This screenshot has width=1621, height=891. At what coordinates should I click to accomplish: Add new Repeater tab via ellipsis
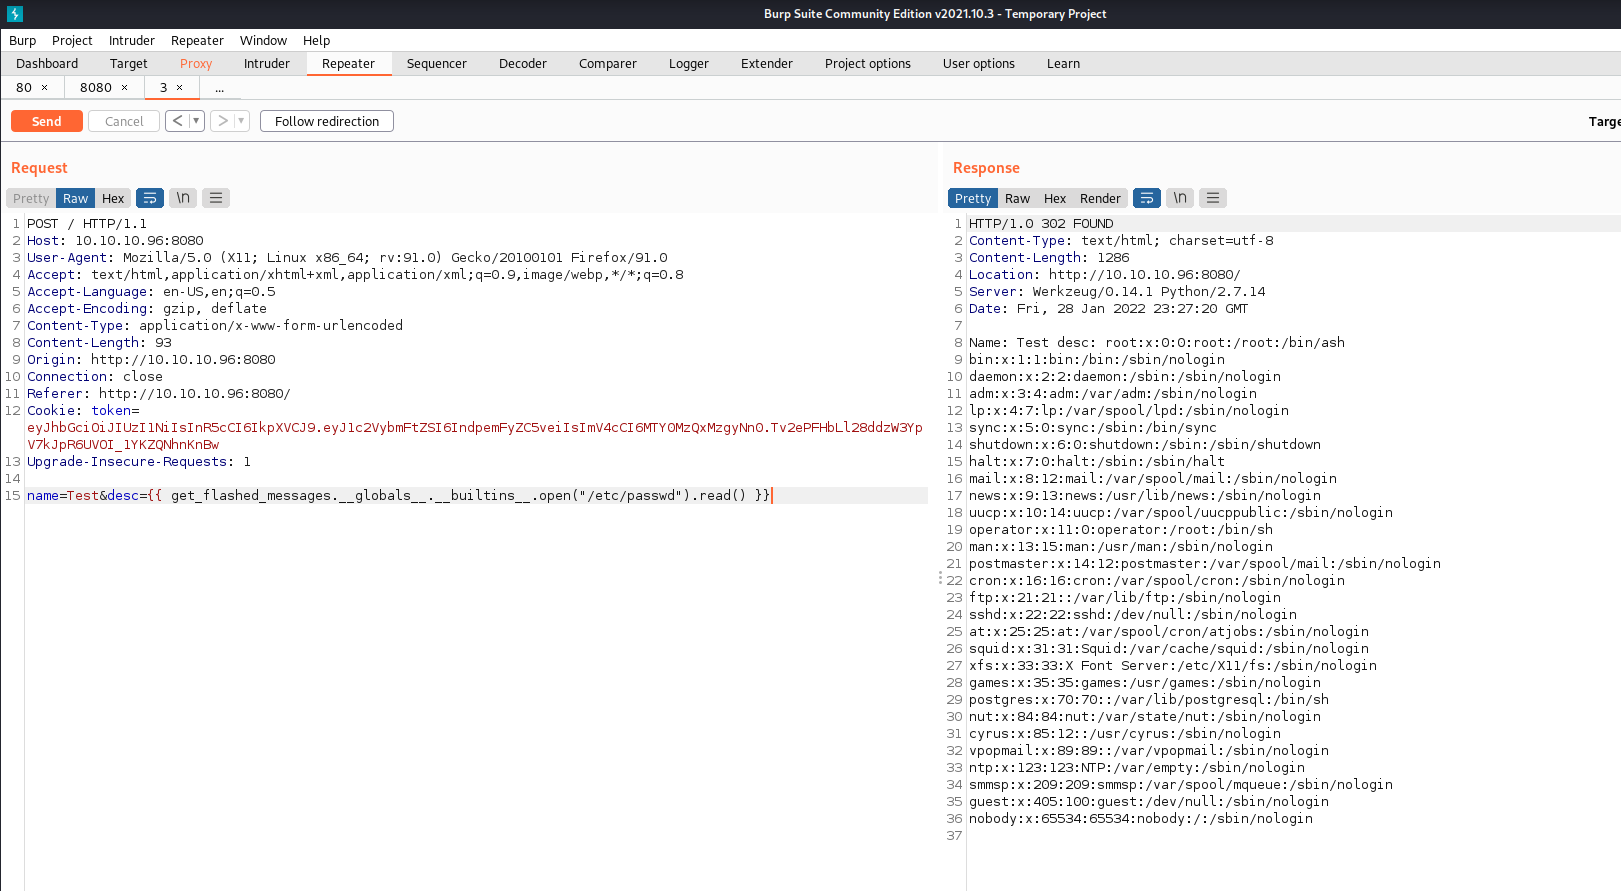coord(219,88)
